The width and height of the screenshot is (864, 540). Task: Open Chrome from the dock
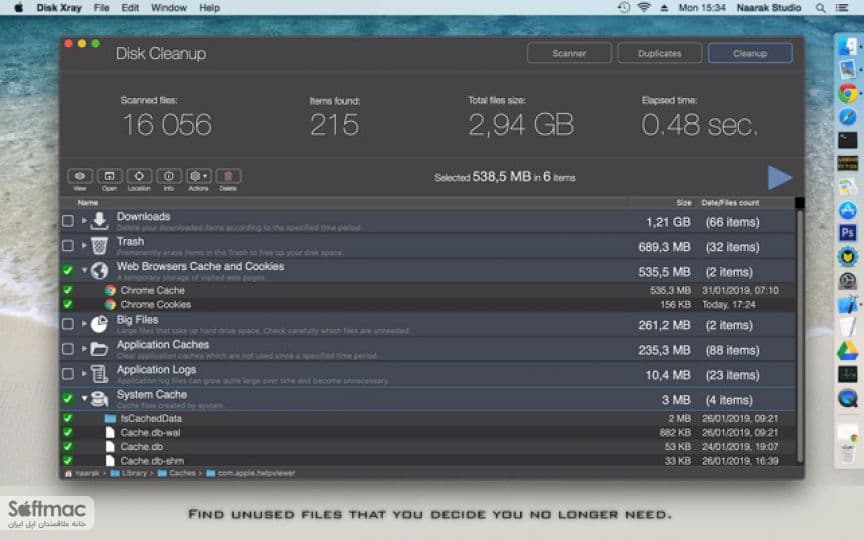click(x=848, y=93)
